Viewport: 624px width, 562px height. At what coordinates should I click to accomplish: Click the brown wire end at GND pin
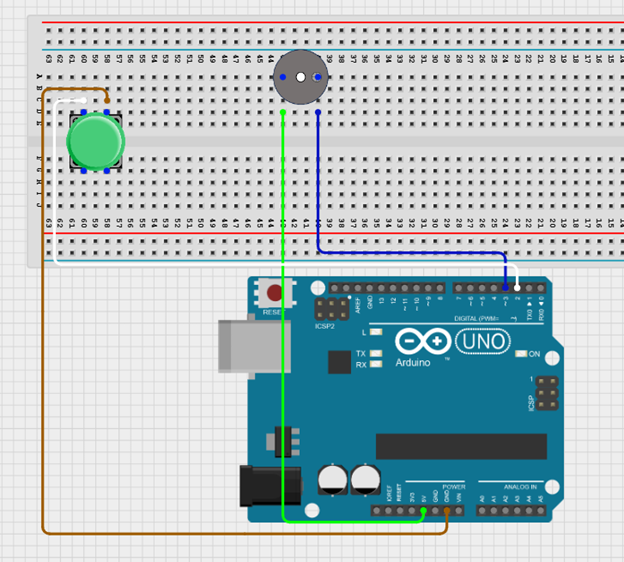447,510
